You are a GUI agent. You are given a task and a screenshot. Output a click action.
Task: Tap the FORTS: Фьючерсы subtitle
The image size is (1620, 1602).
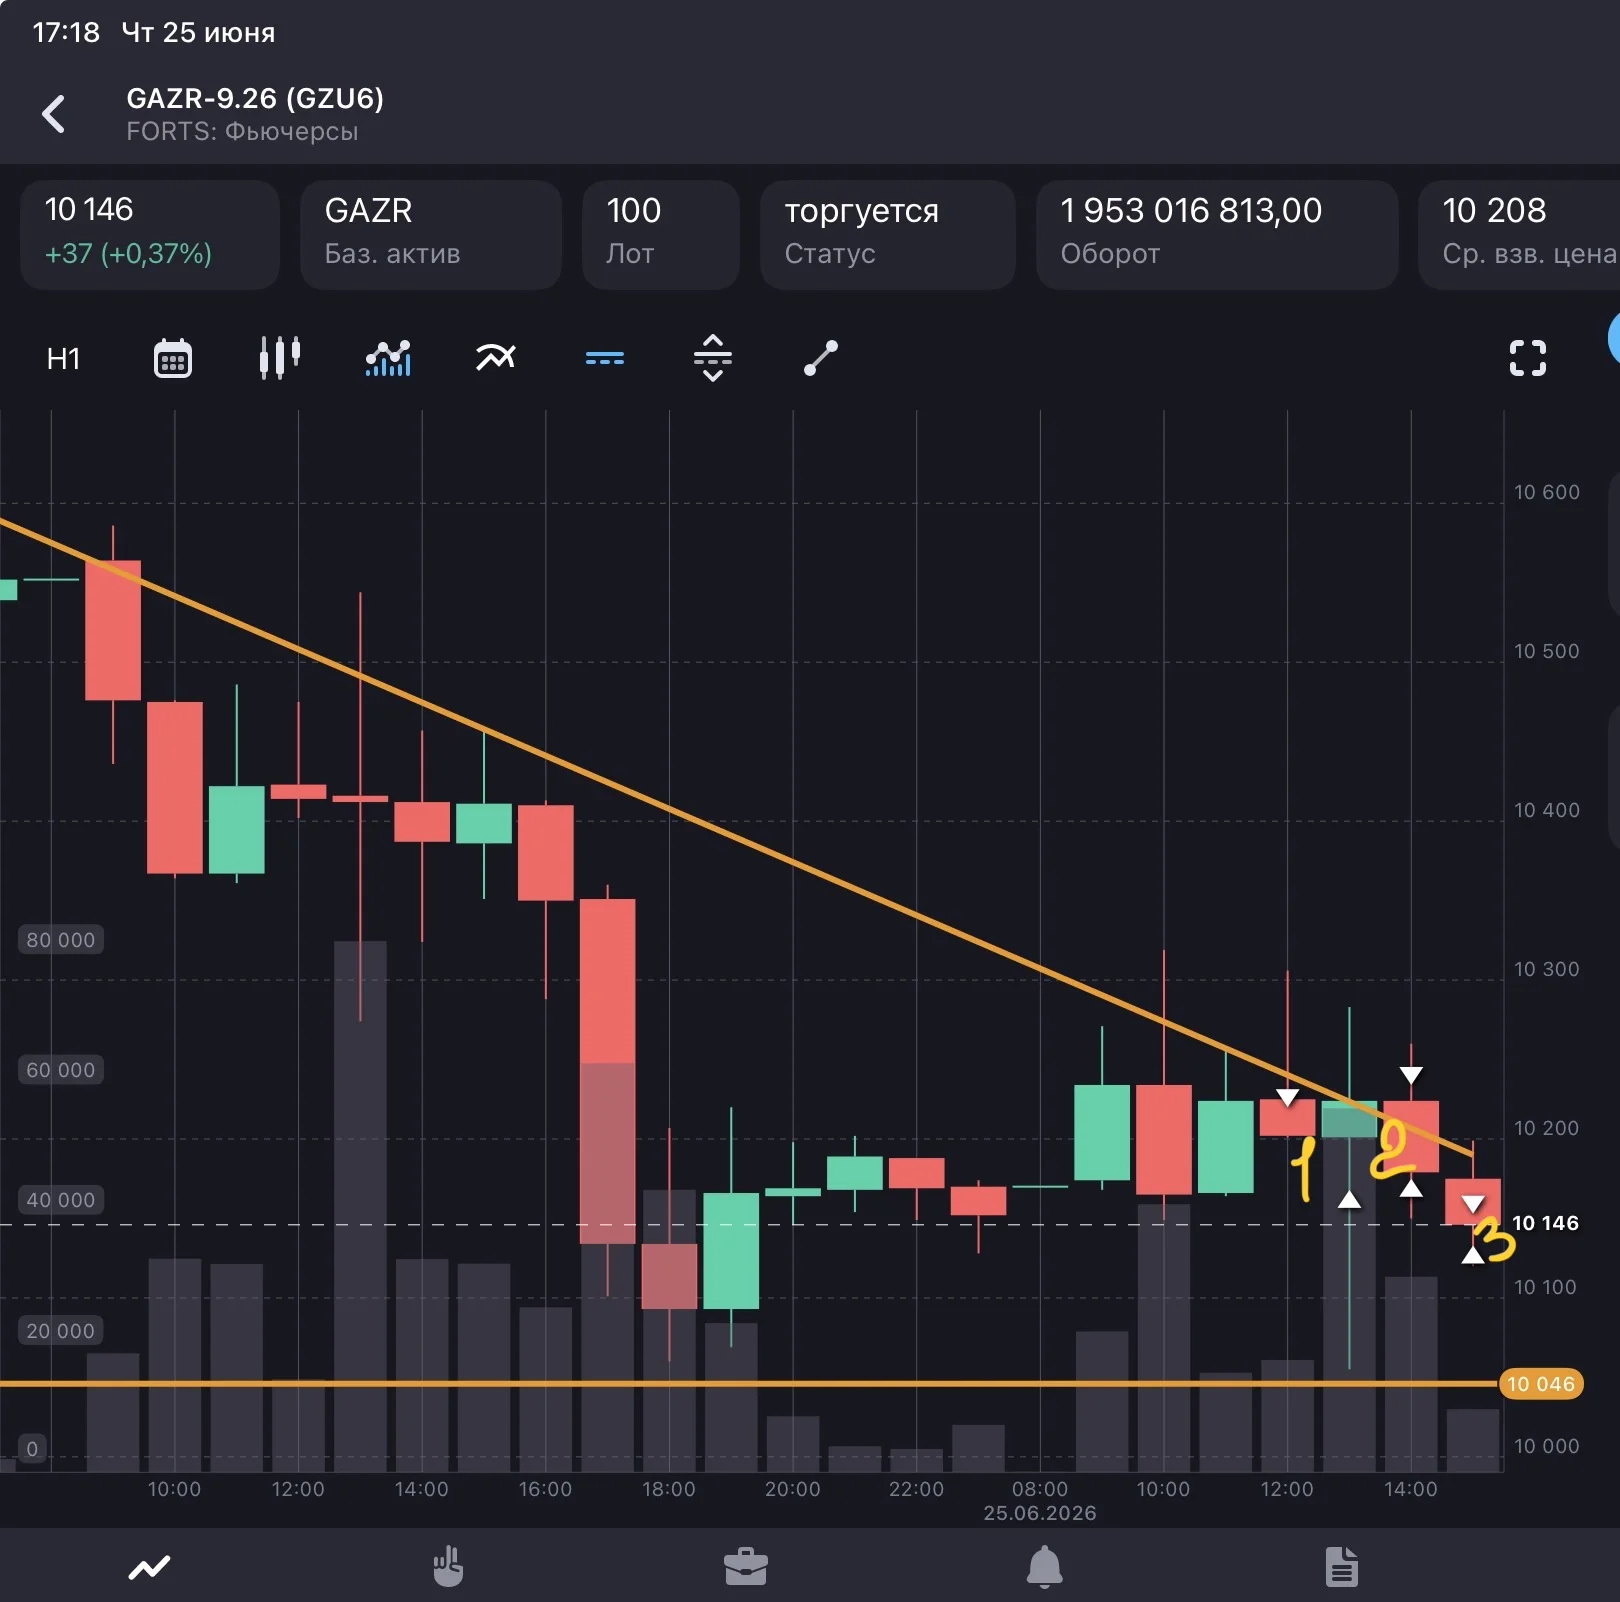242,131
